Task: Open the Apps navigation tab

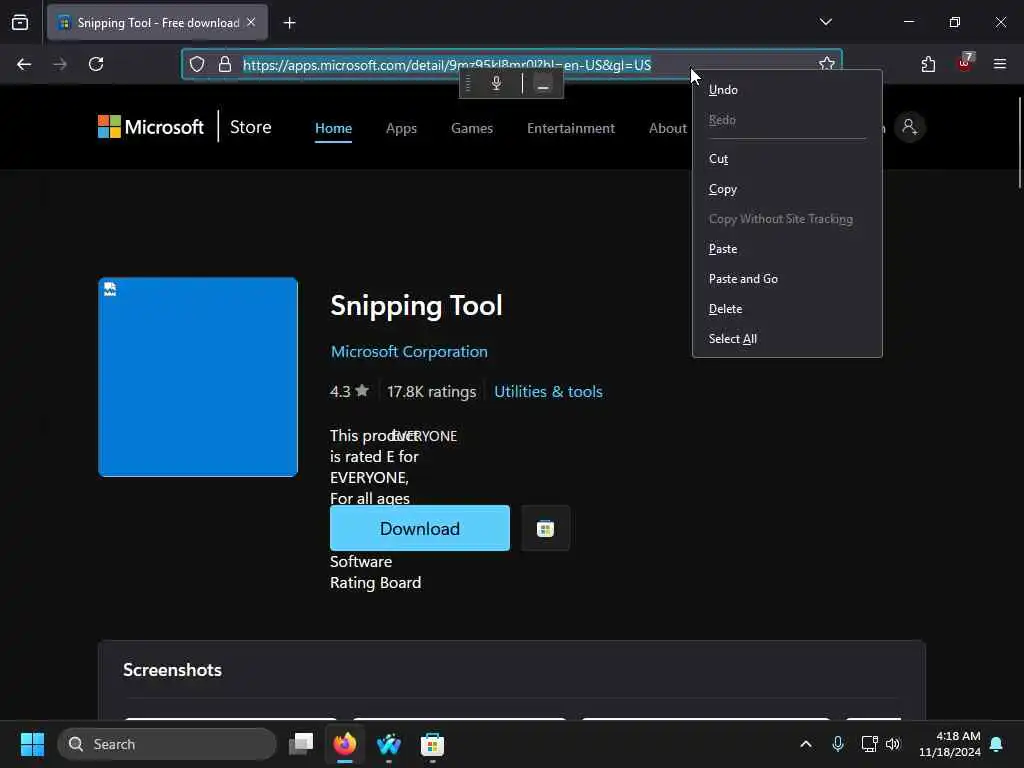Action: (401, 128)
